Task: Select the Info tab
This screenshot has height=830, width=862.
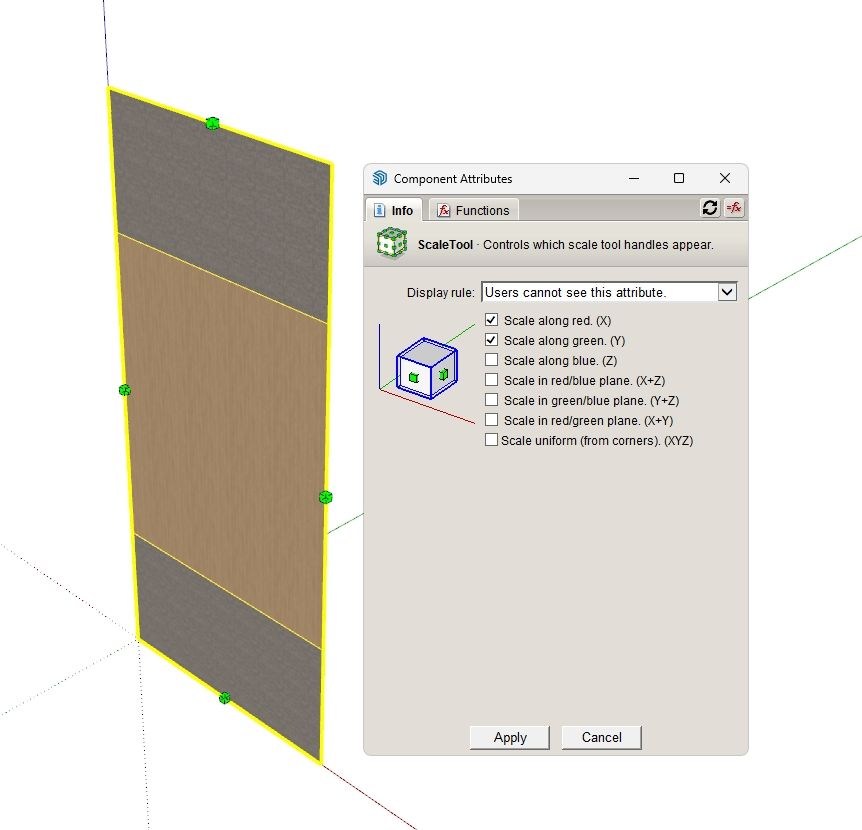Action: tap(393, 210)
